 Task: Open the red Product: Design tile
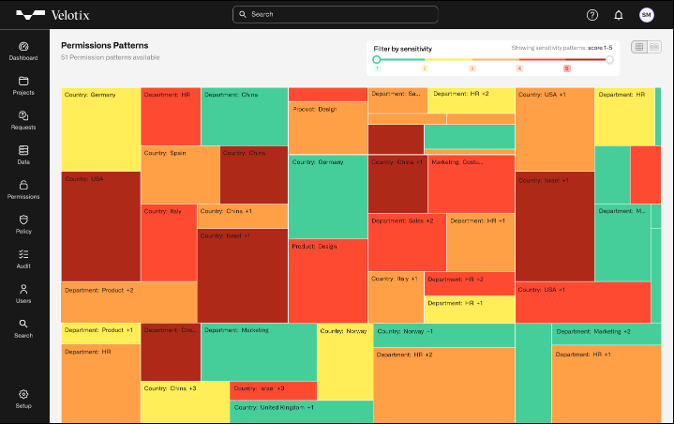coord(328,281)
